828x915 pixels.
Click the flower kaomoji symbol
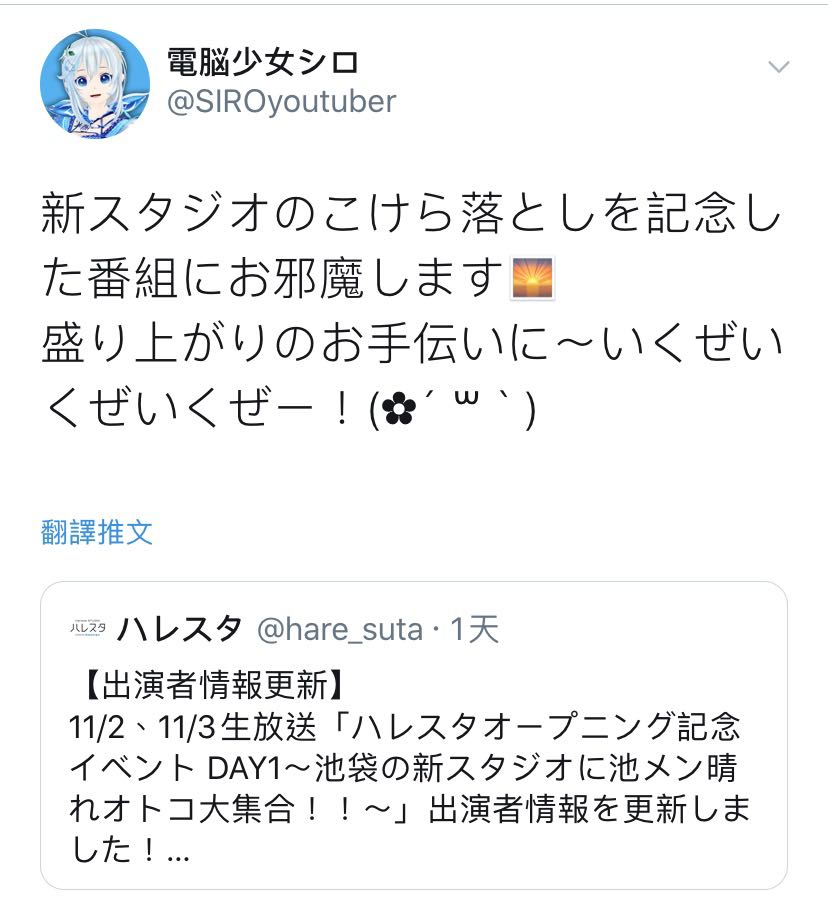point(399,410)
